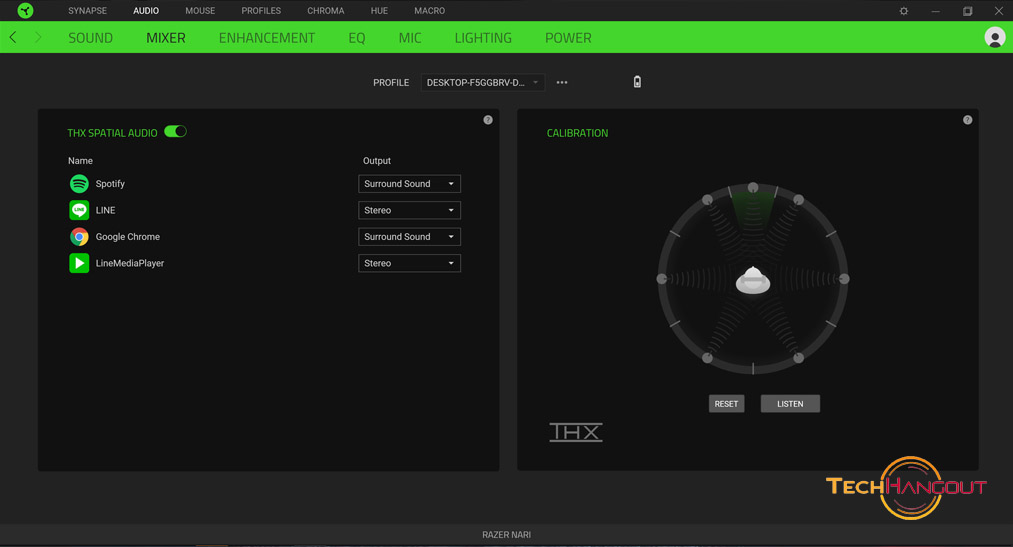1013x547 pixels.
Task: Open the settings gear icon
Action: pyautogui.click(x=904, y=11)
